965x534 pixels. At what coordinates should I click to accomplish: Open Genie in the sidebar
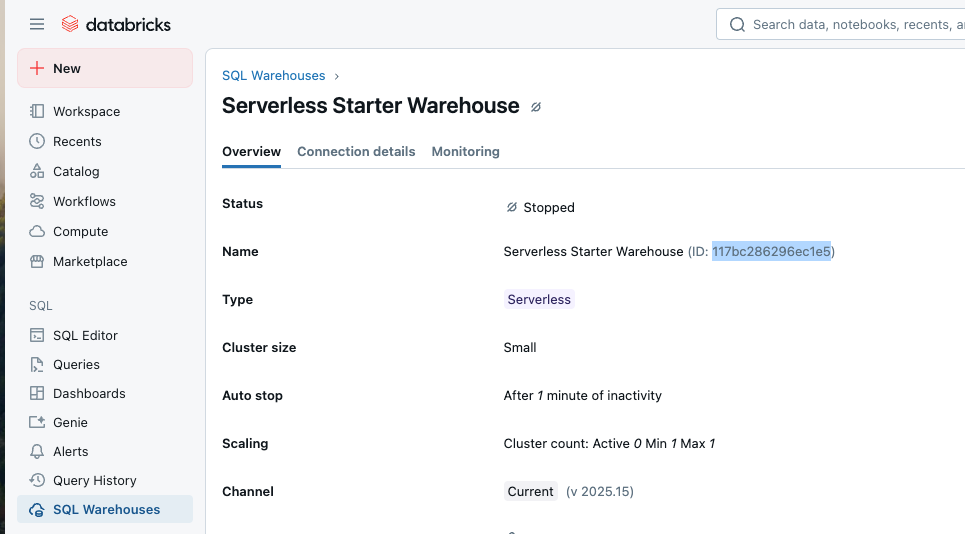click(x=105, y=423)
